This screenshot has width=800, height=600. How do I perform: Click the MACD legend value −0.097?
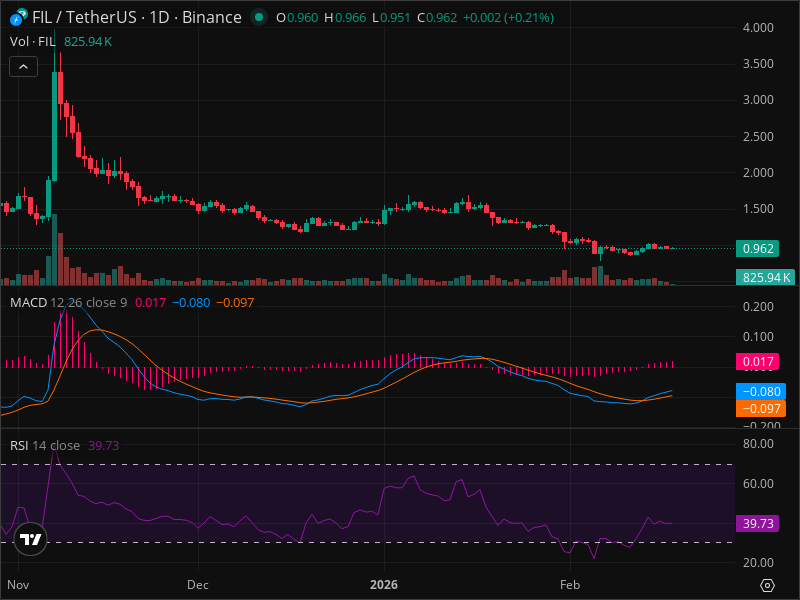point(235,303)
